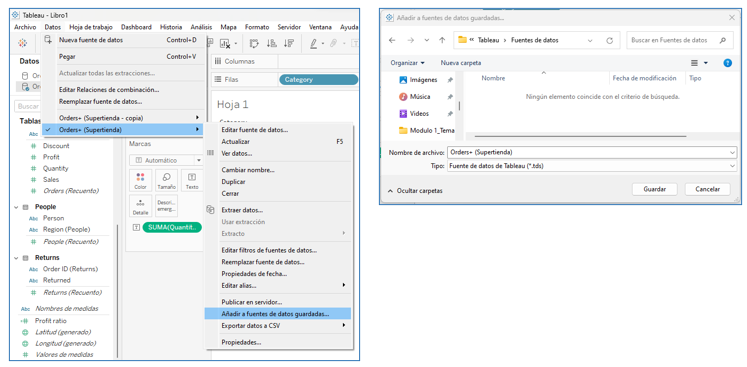Open the Música folder in sidebar
747x367 pixels.
click(414, 97)
